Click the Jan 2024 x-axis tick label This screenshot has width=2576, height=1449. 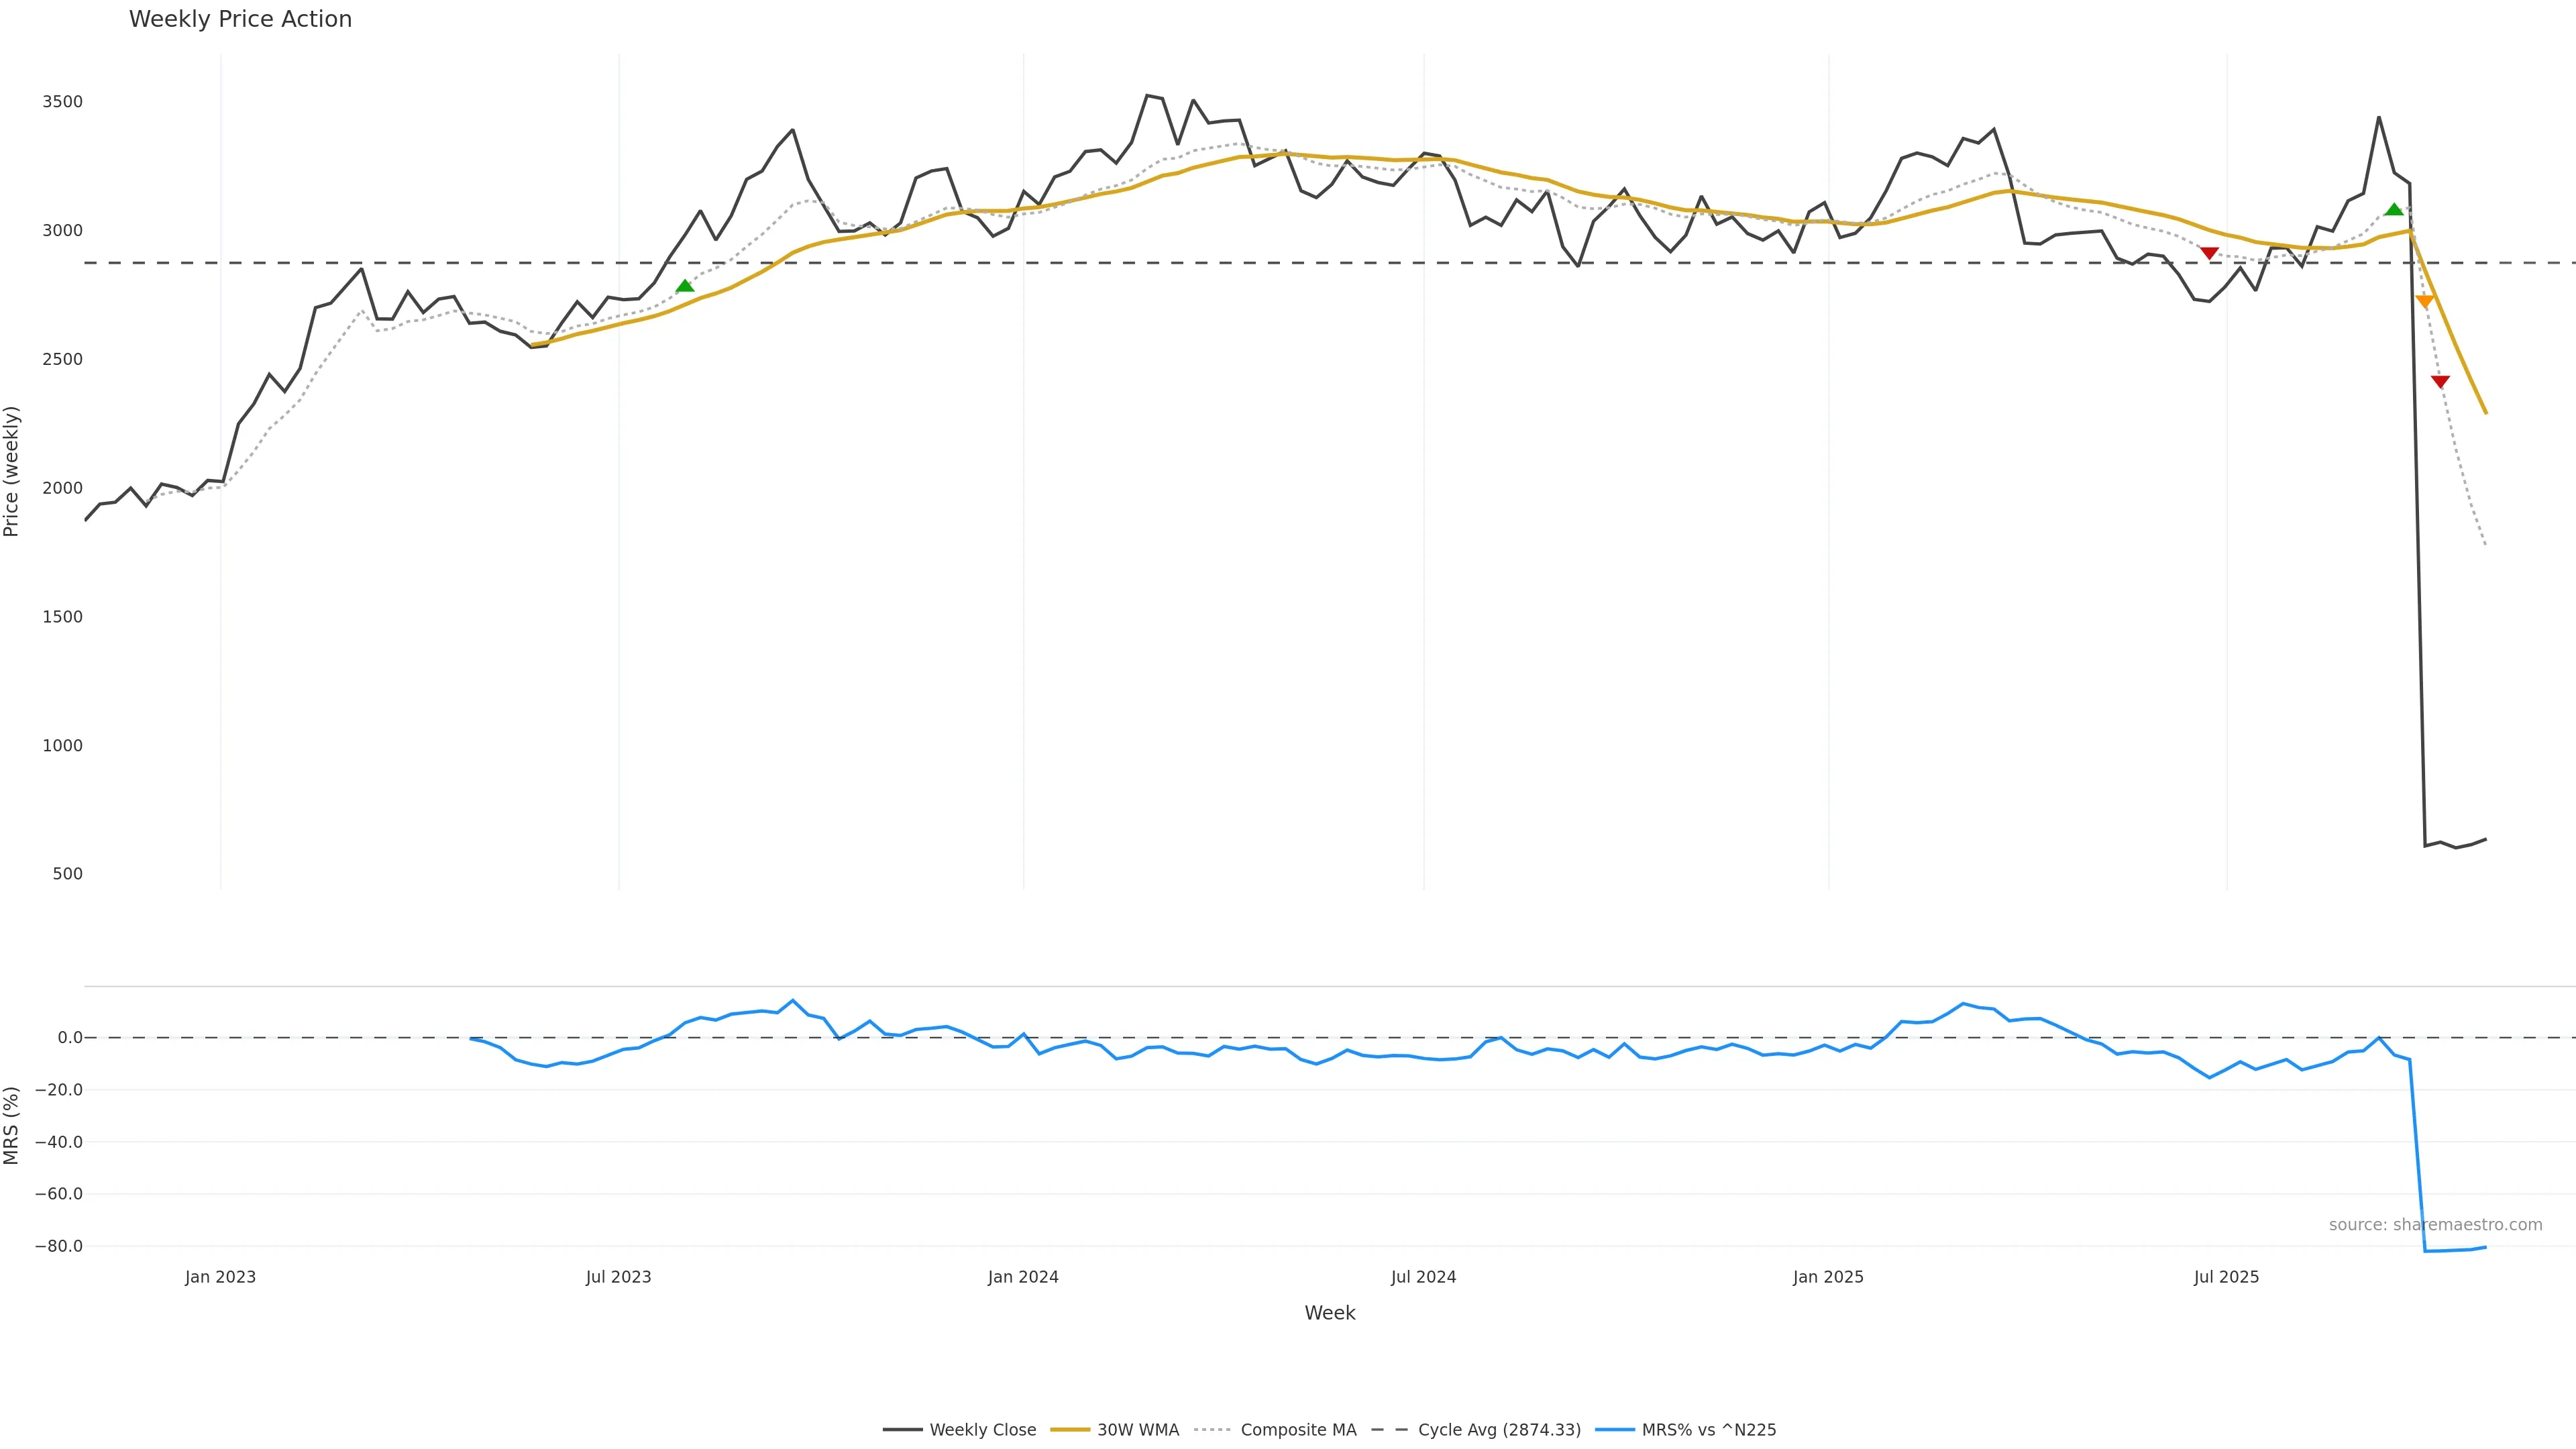pyautogui.click(x=1023, y=1277)
